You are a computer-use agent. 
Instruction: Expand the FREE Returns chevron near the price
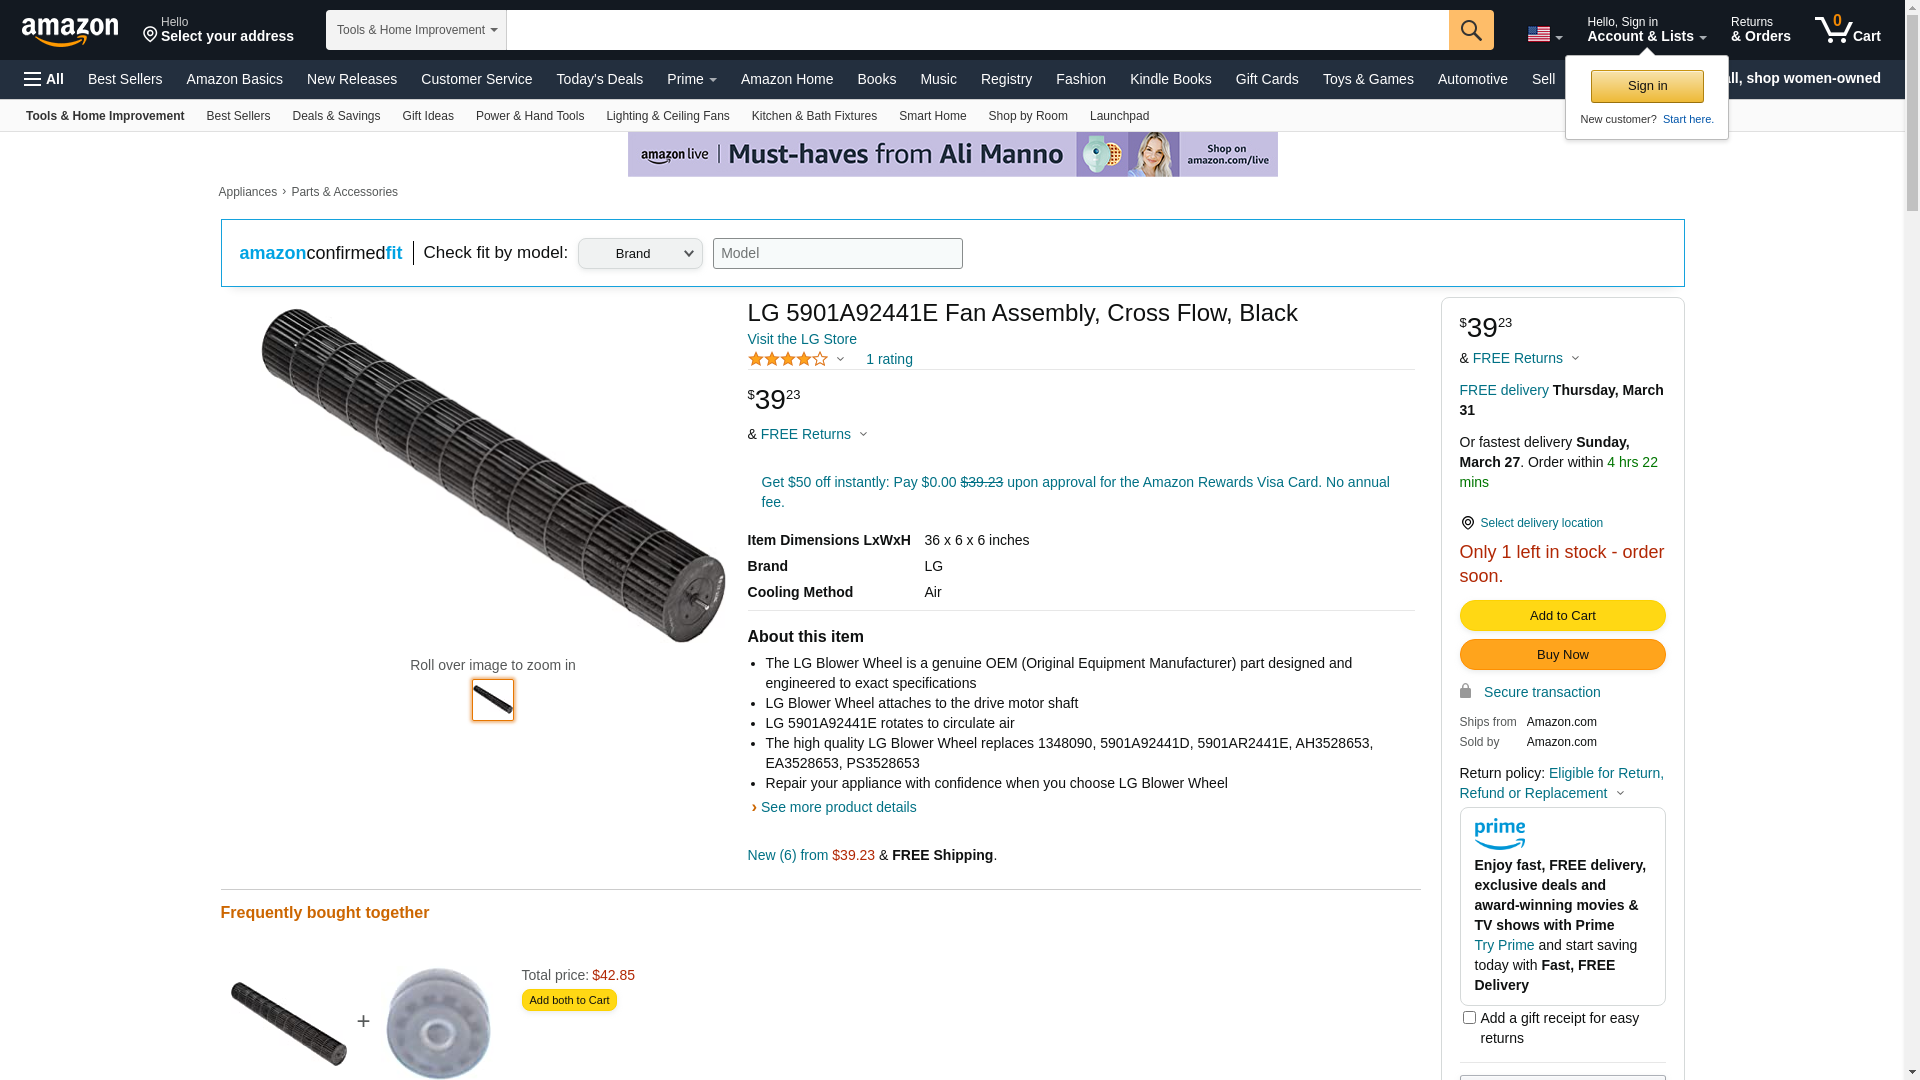[x=863, y=434]
